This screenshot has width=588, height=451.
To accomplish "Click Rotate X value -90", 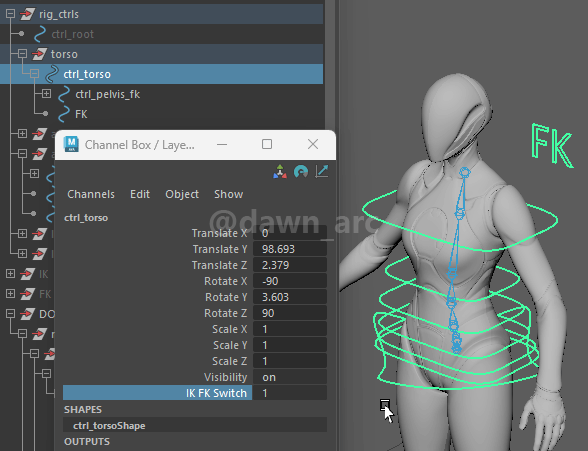I will pos(290,281).
